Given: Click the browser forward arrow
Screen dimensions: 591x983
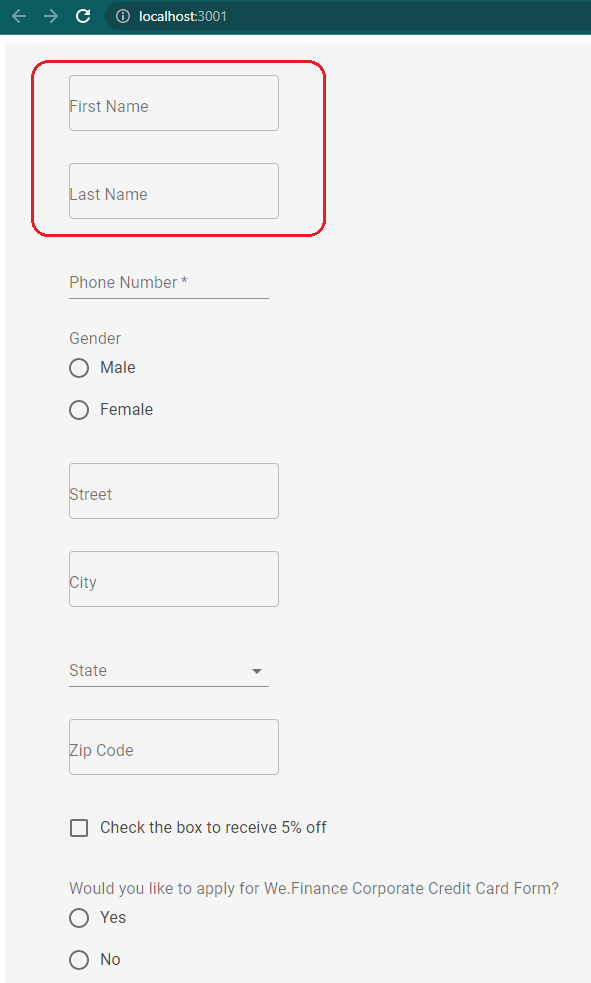Looking at the screenshot, I should coord(51,16).
